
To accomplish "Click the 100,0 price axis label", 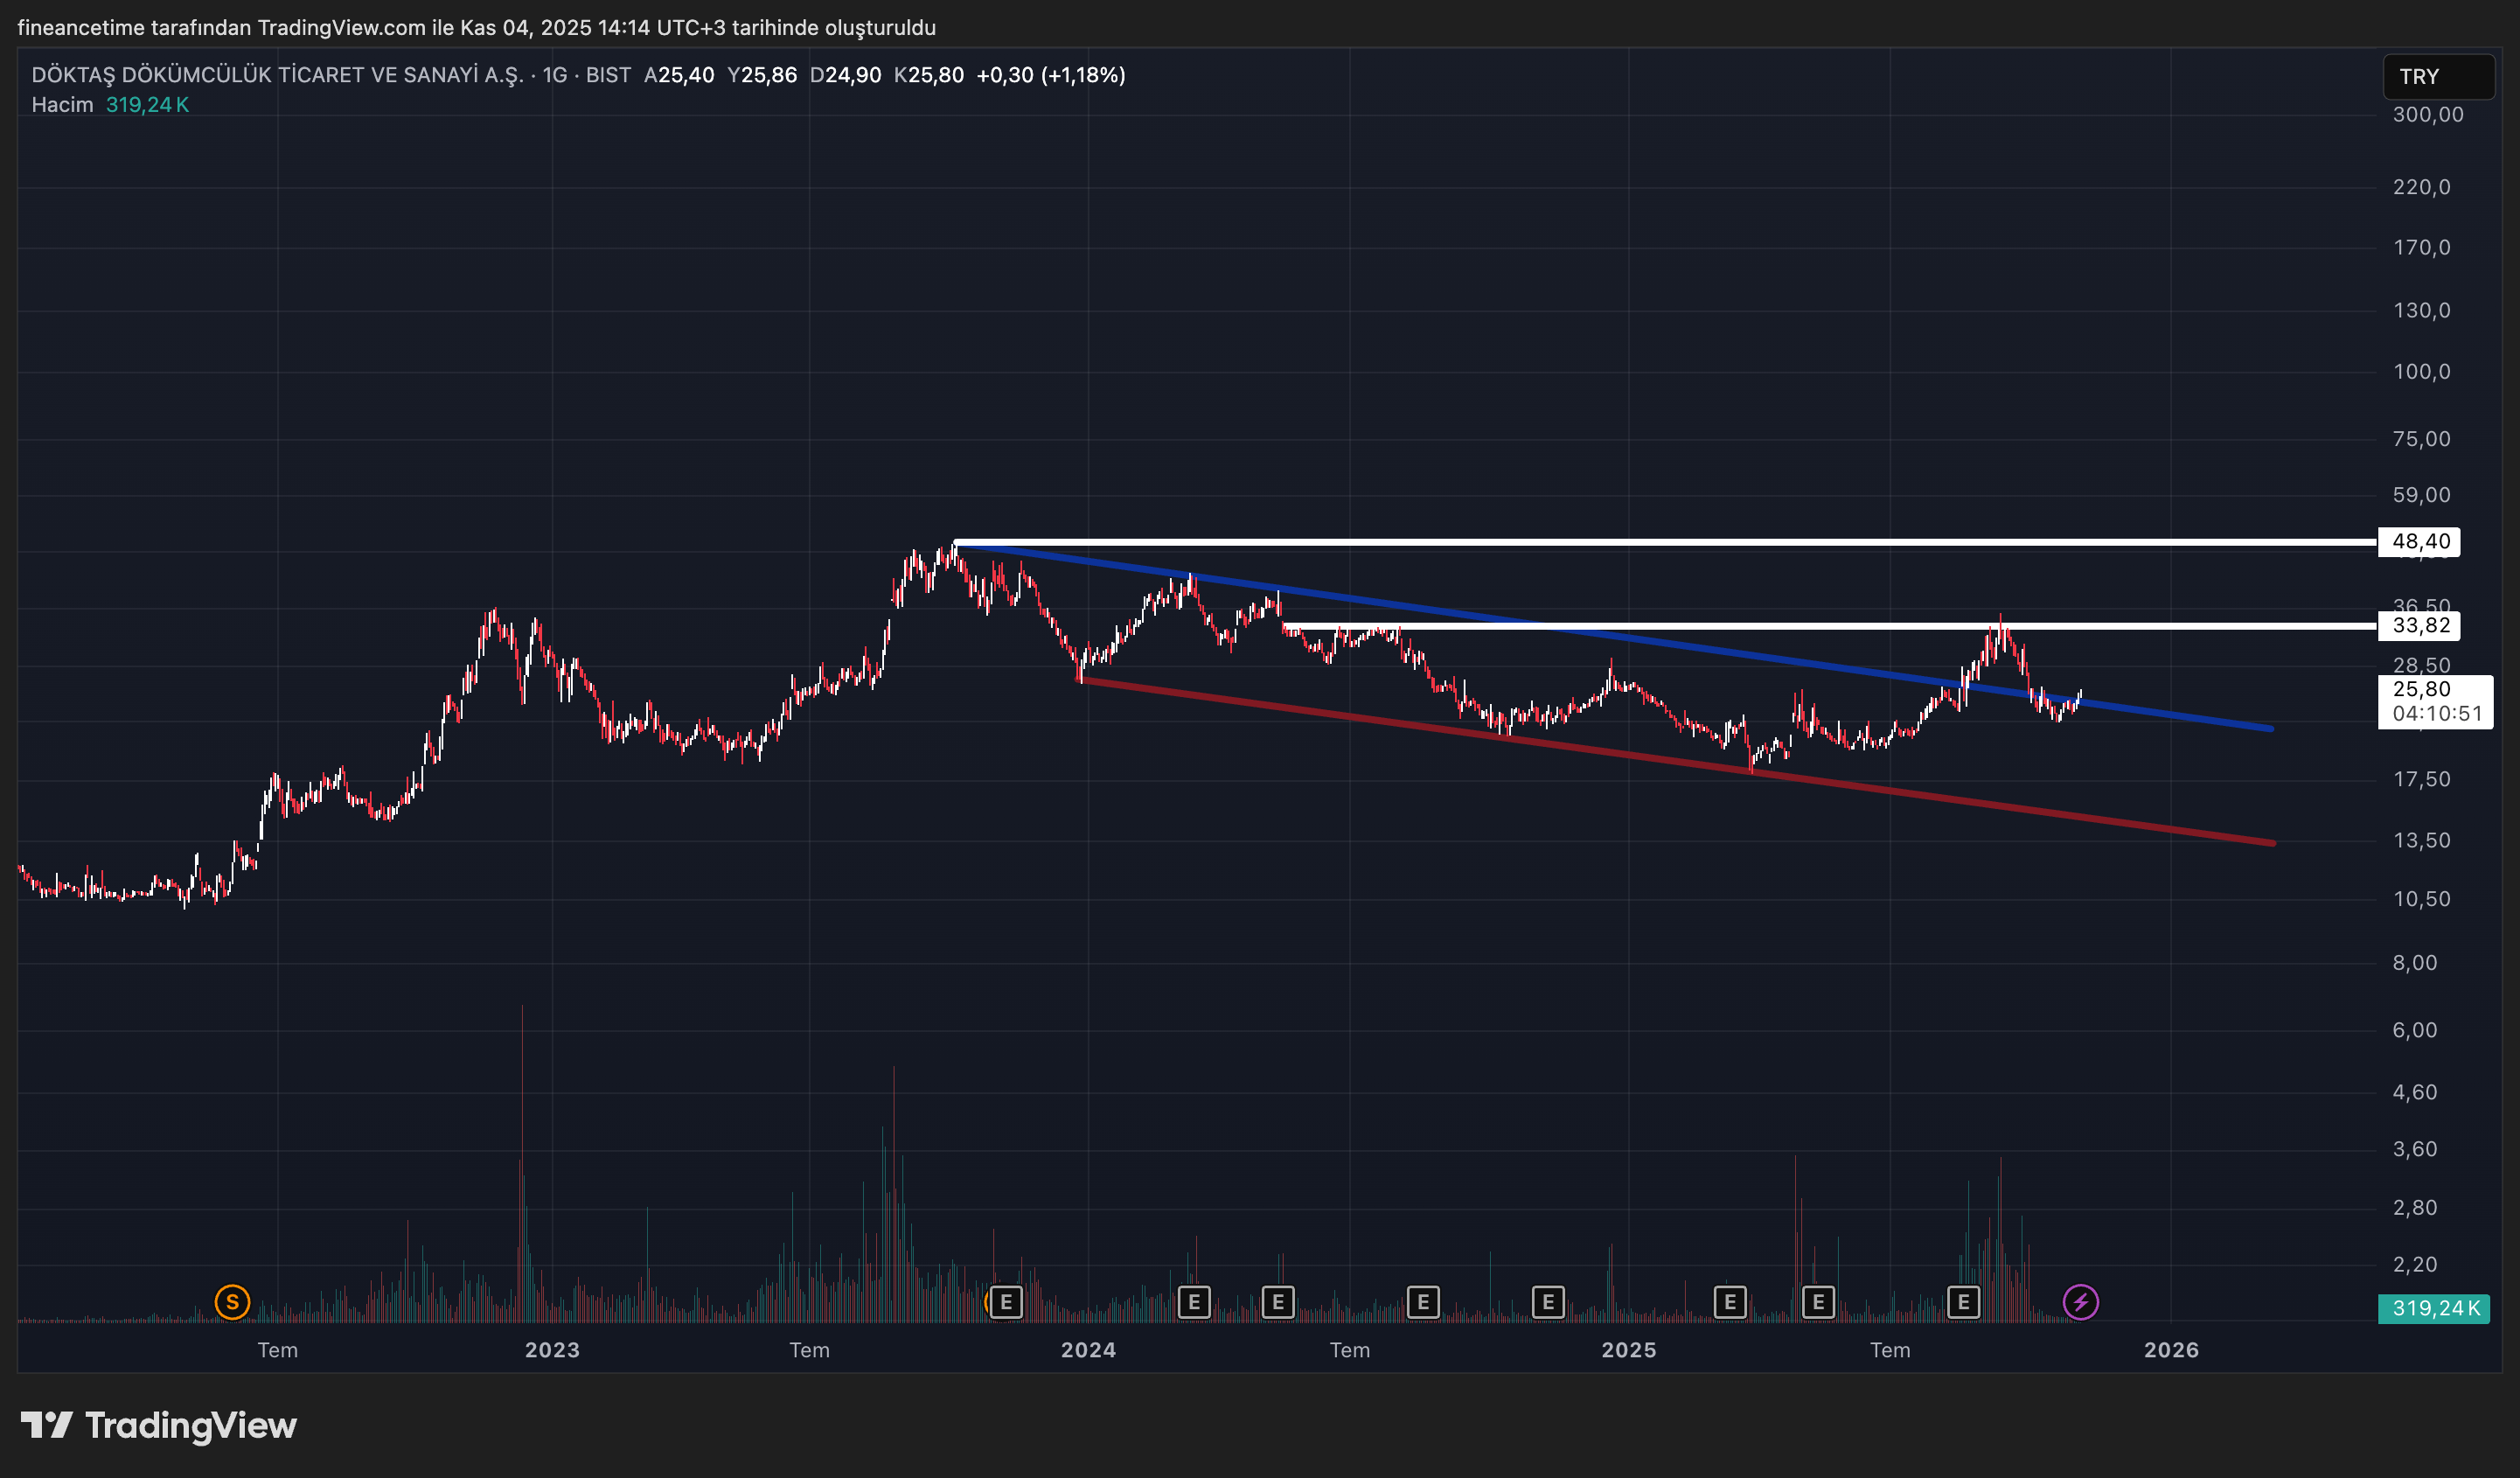I will [2421, 372].
